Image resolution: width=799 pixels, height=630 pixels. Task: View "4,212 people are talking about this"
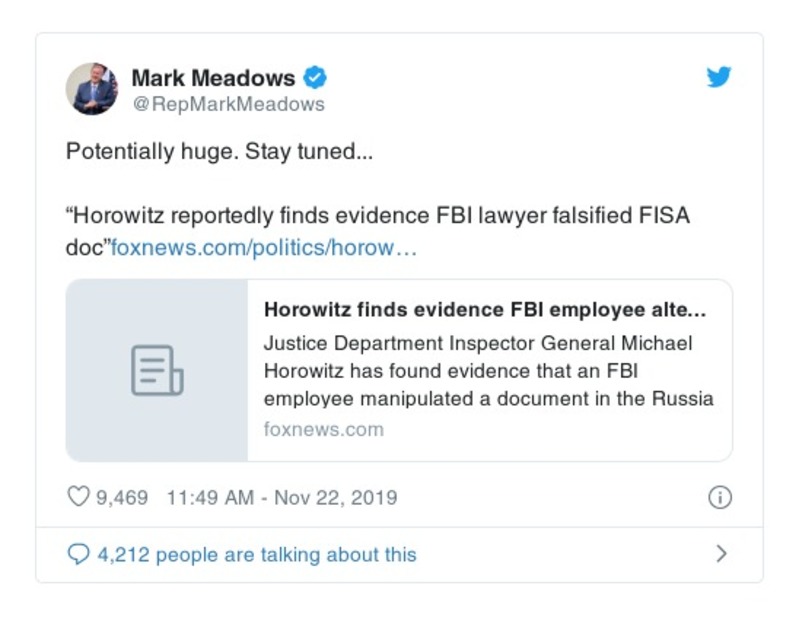pos(256,554)
